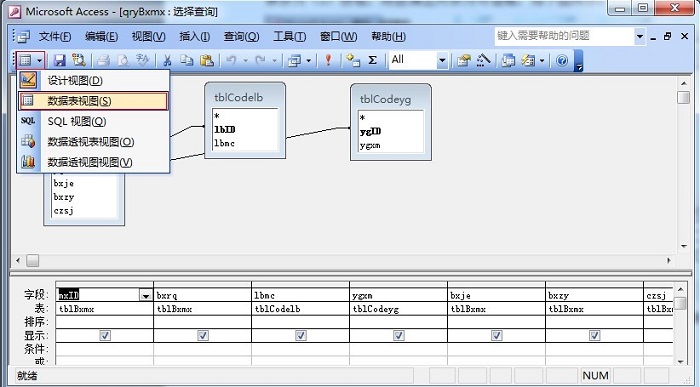Select czsj field in the tblBxmx field list
This screenshot has height=387, width=700.
[63, 211]
